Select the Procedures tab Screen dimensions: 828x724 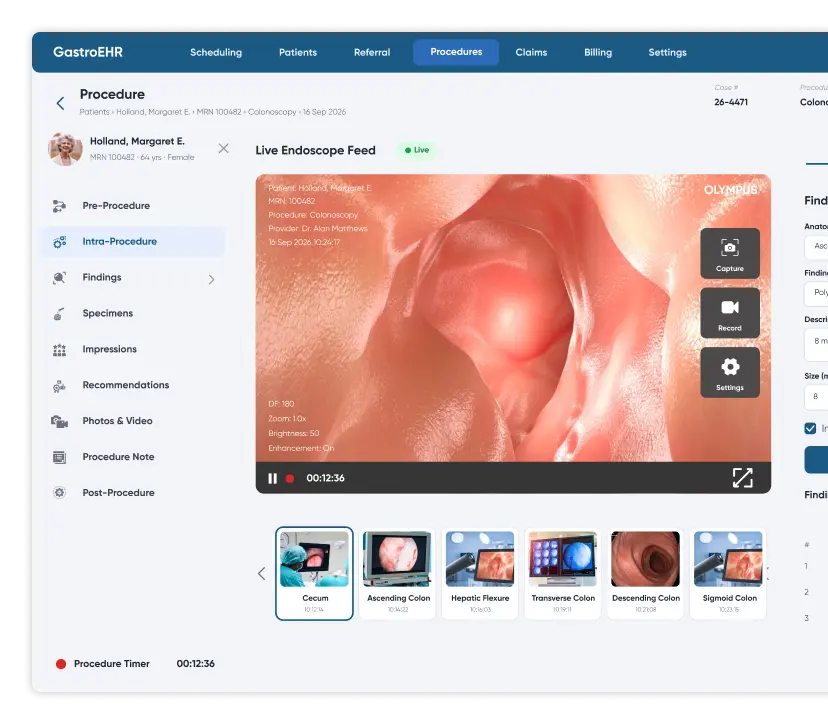456,52
